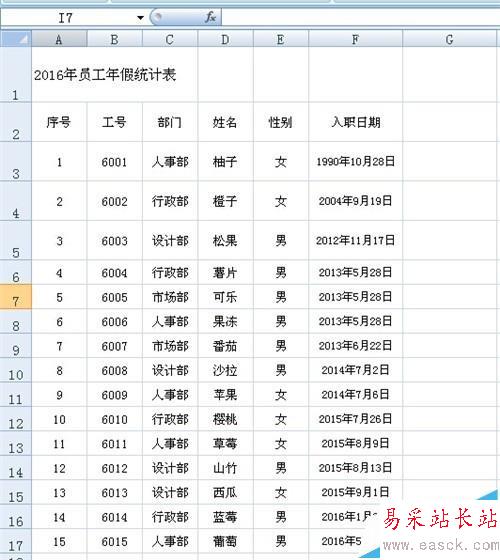Click date cell 2004年9月19日
This screenshot has height=560, width=500.
pyautogui.click(x=355, y=201)
